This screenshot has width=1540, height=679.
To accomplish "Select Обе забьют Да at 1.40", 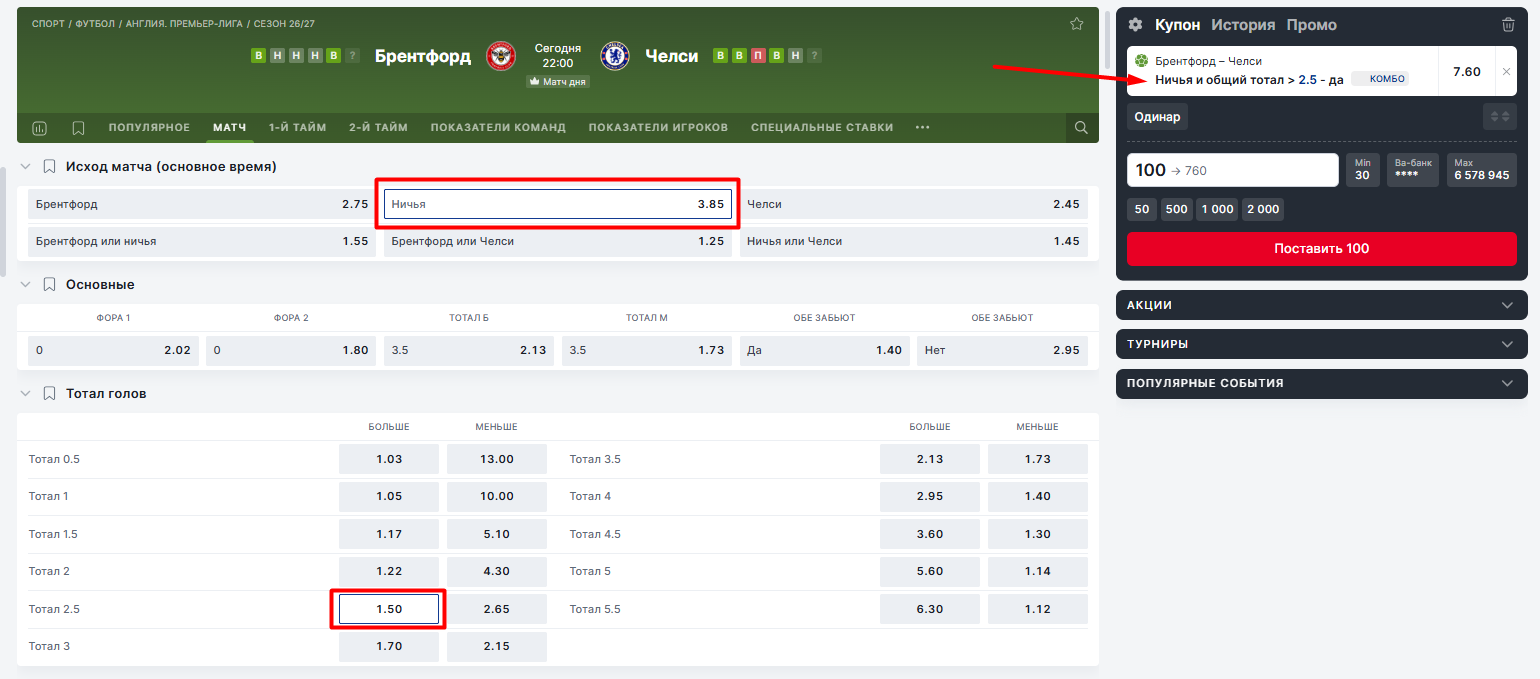I will (x=825, y=350).
